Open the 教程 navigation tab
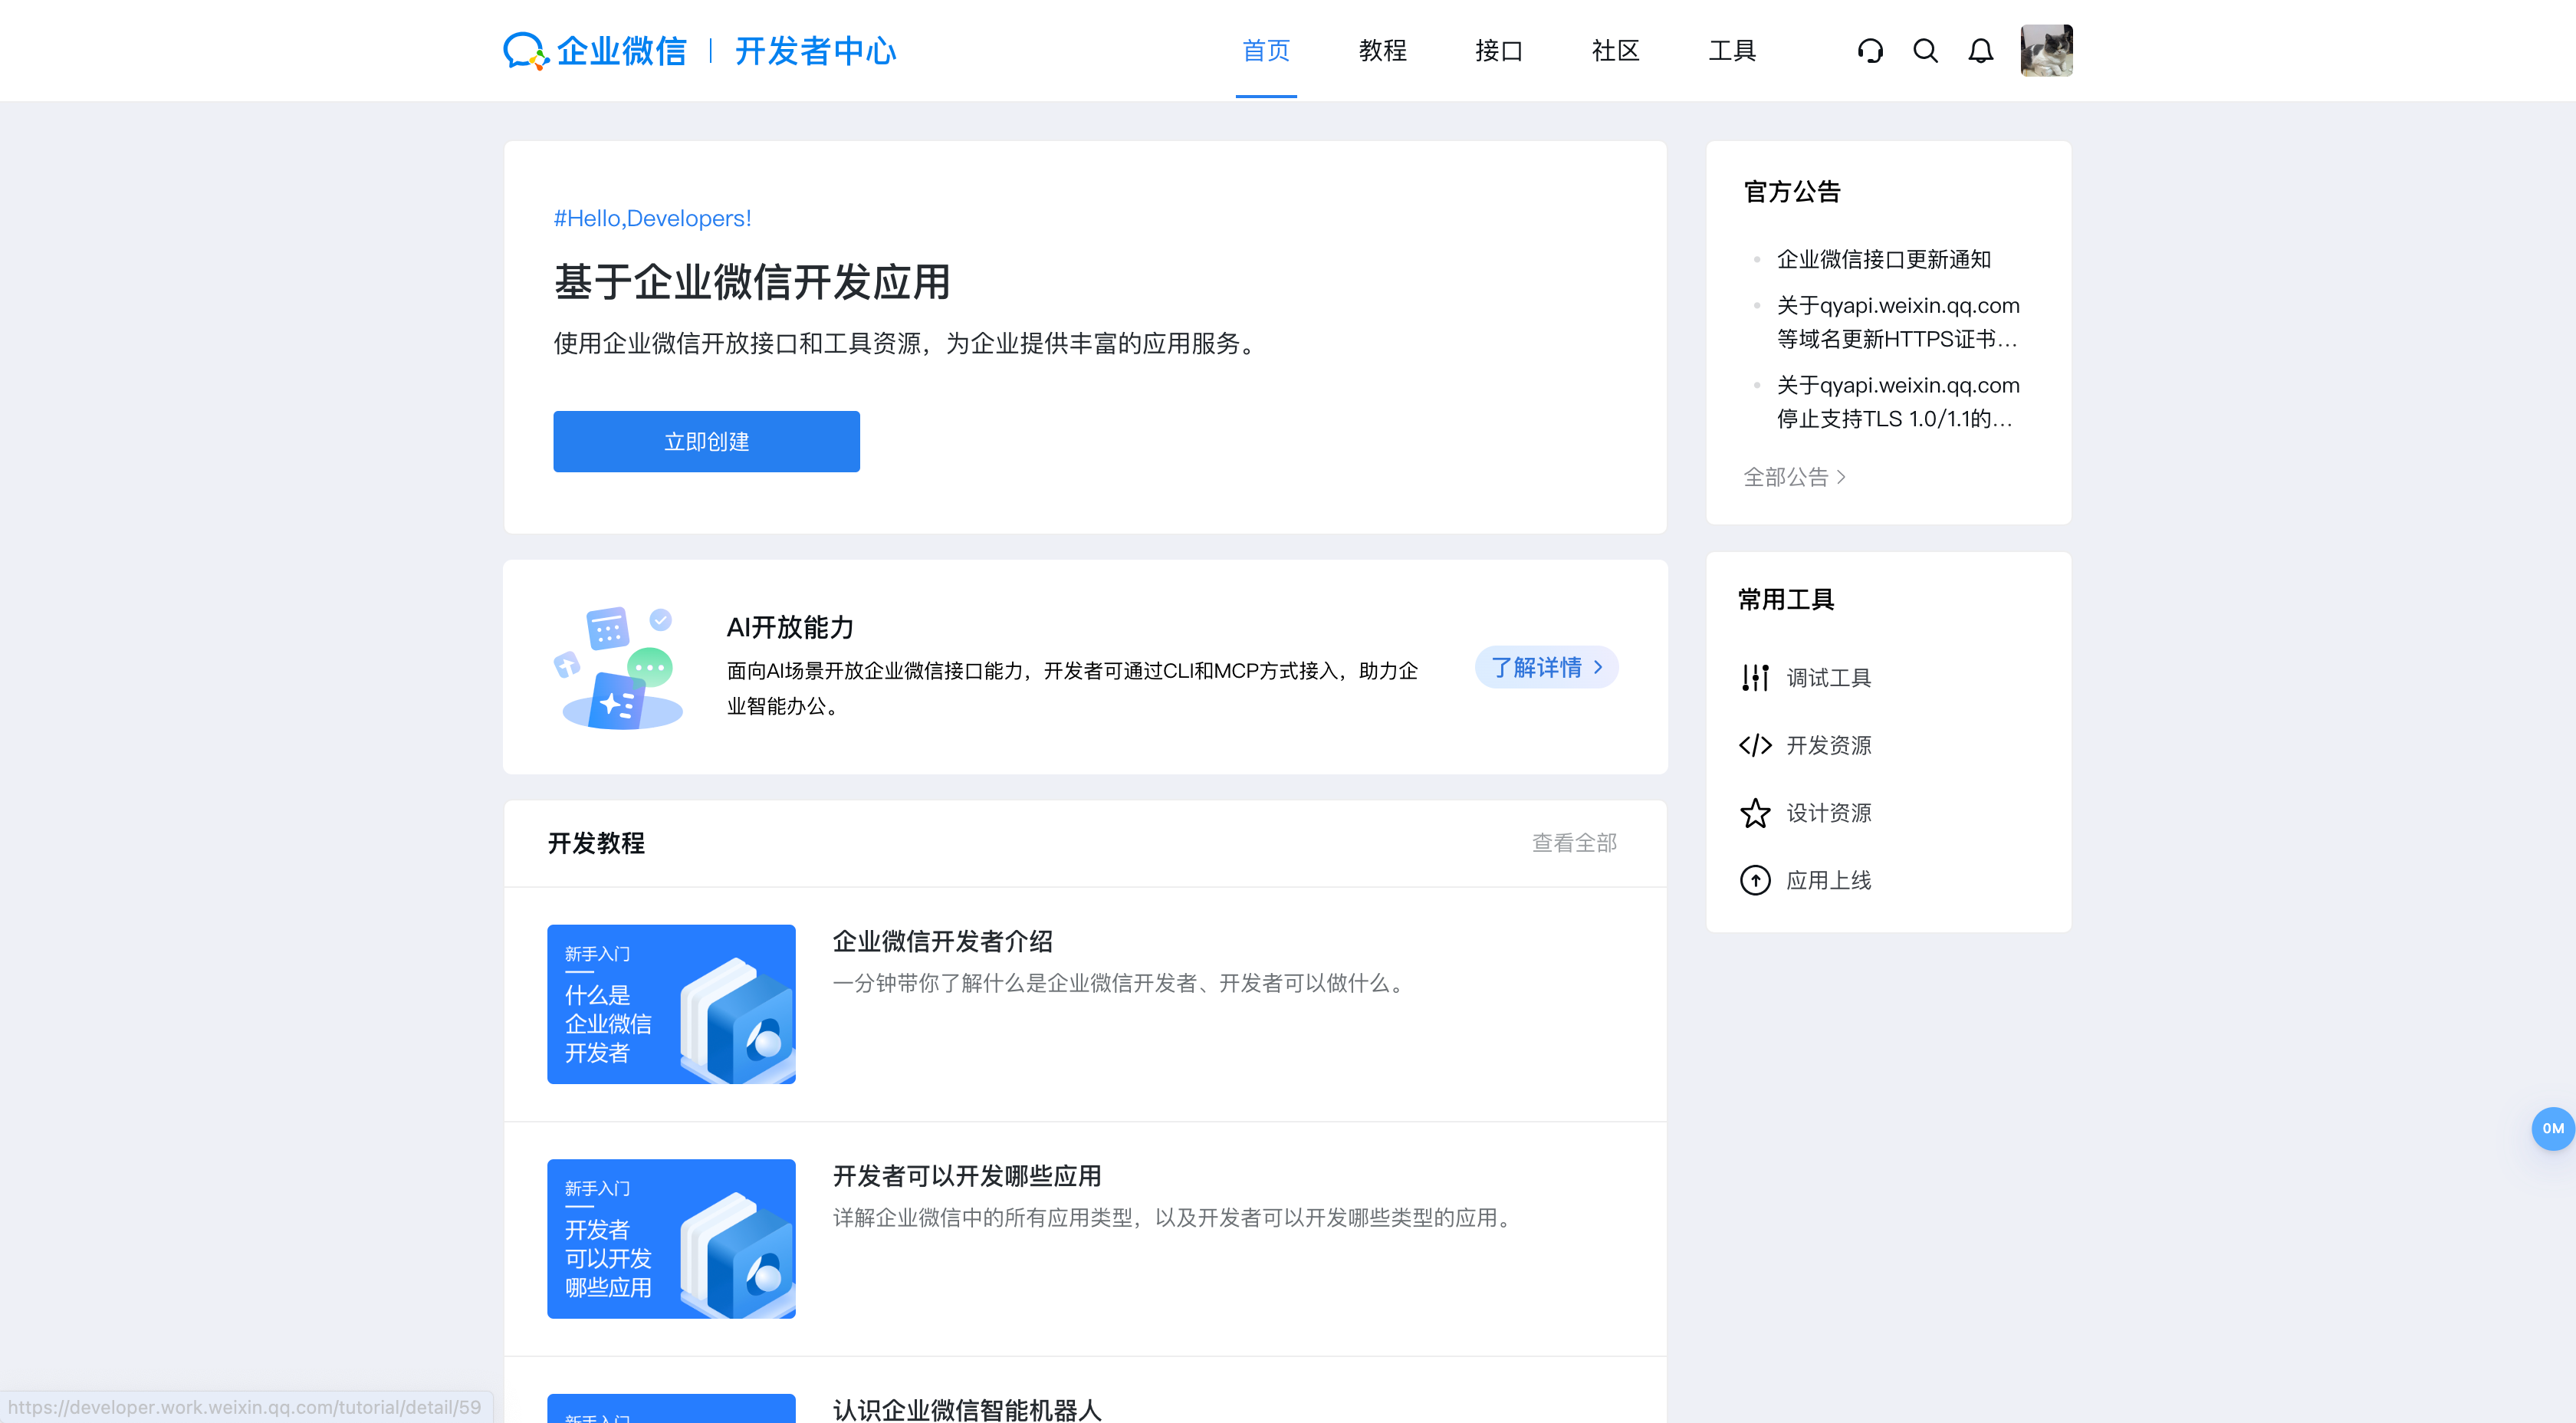The width and height of the screenshot is (2576, 1423). (x=1383, y=51)
